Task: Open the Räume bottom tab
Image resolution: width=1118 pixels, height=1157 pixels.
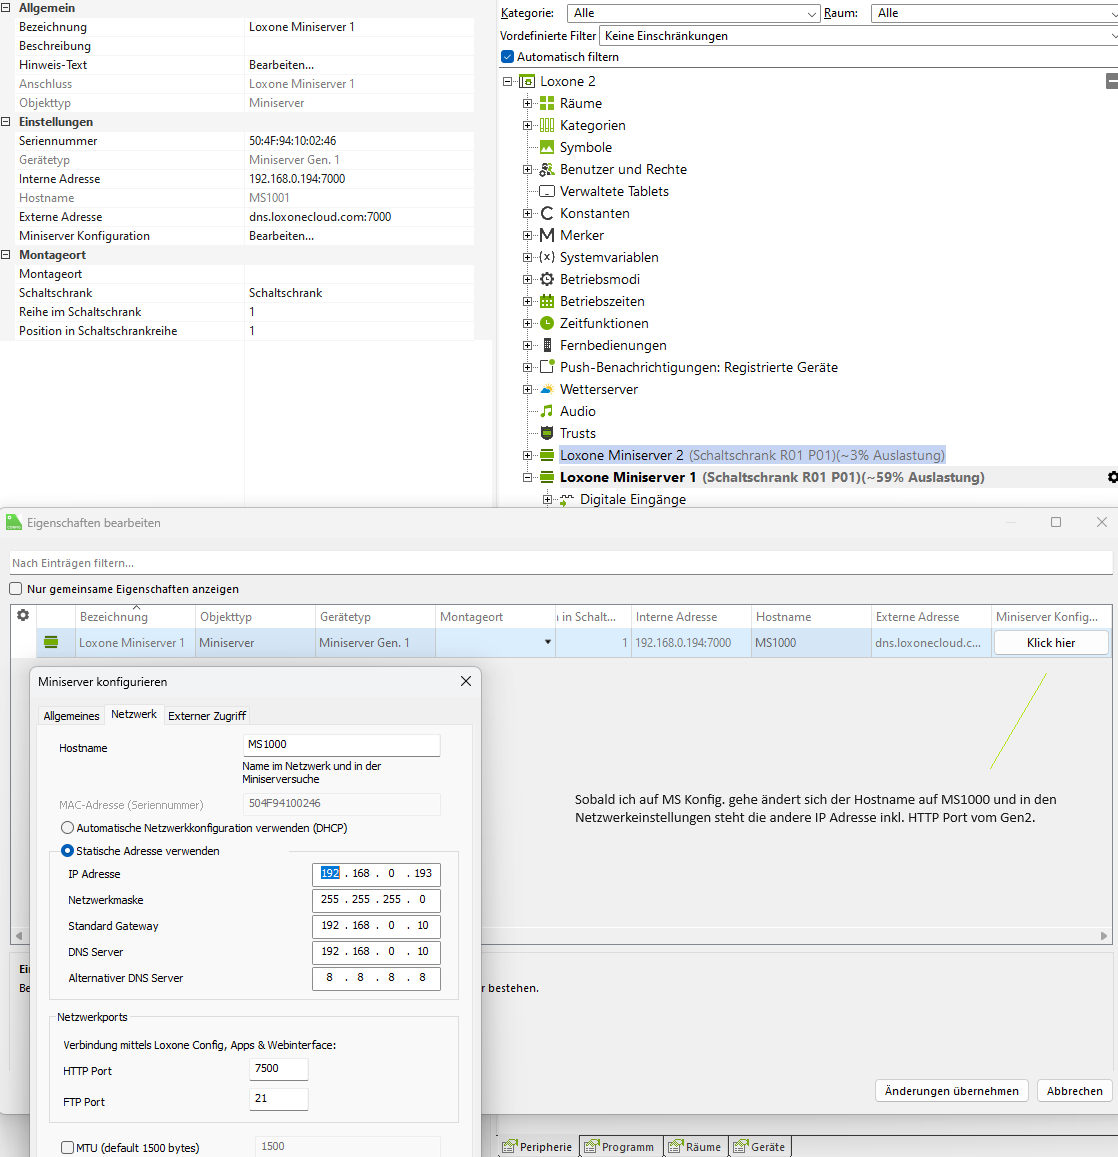Action: [695, 1147]
